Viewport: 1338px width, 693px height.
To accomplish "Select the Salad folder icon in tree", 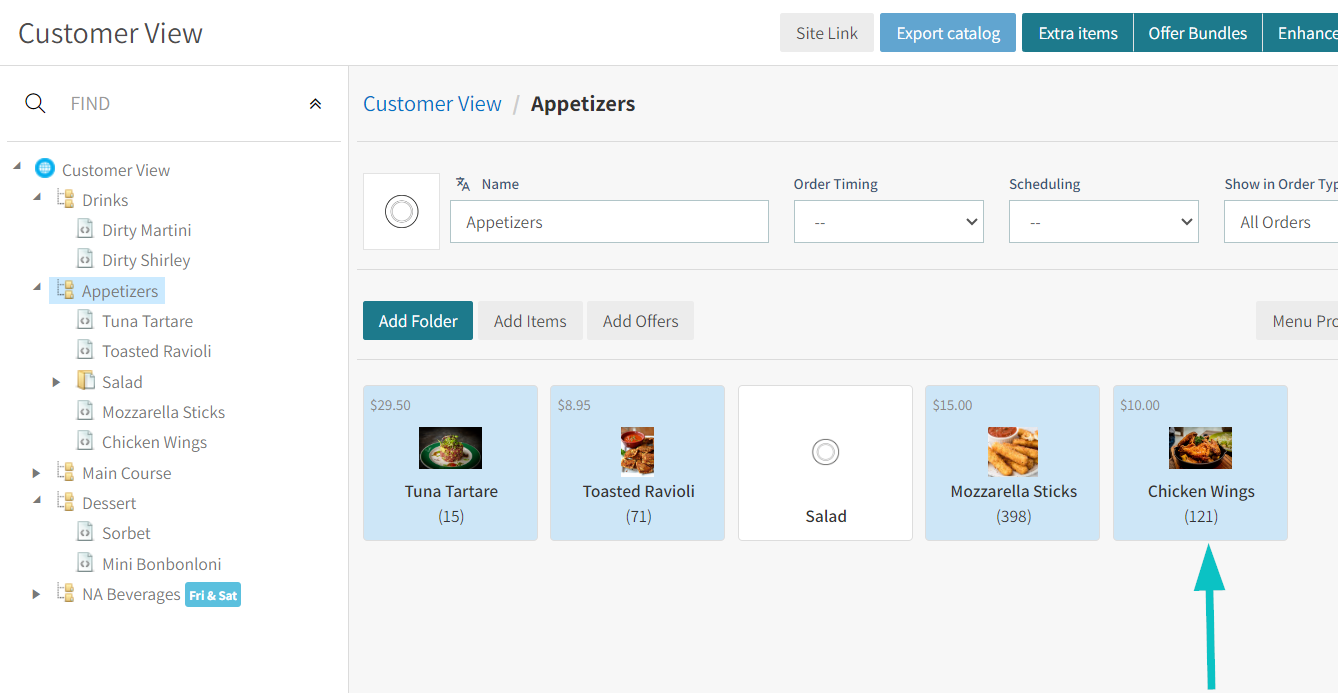I will 86,381.
